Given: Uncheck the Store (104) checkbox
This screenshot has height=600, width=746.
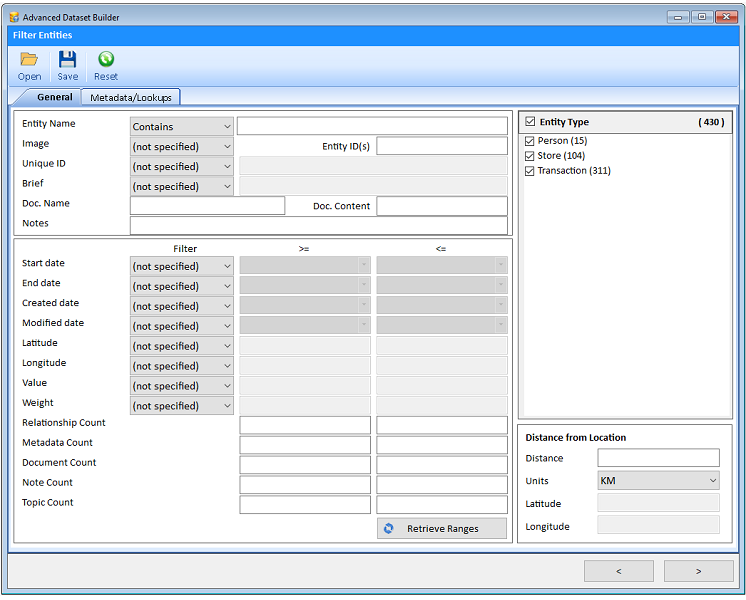Looking at the screenshot, I should [530, 156].
